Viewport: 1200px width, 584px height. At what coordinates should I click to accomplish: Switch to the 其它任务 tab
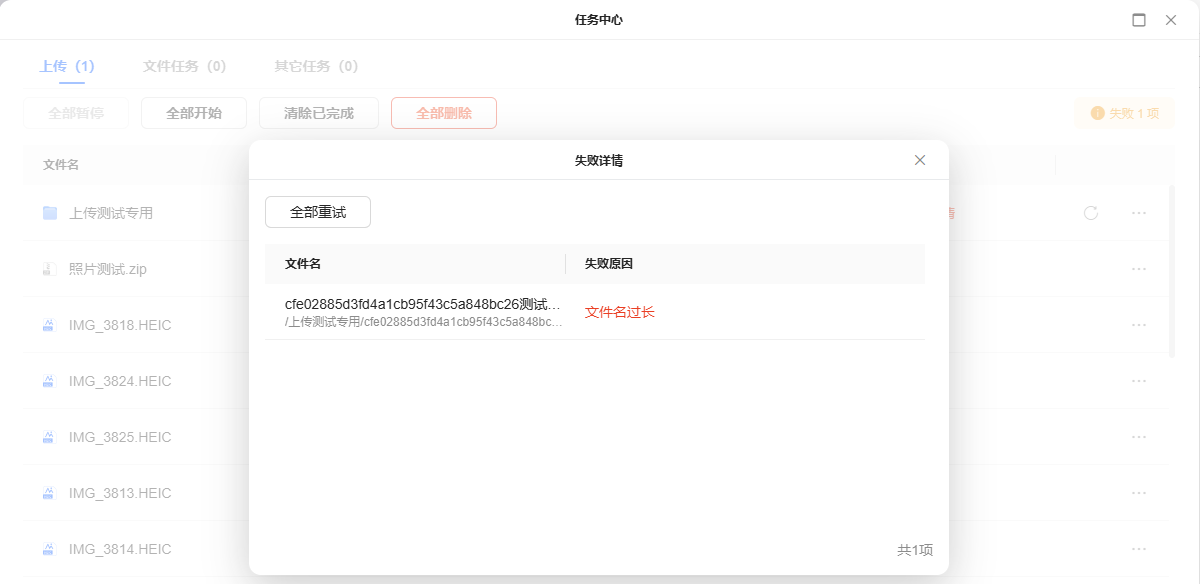316,66
